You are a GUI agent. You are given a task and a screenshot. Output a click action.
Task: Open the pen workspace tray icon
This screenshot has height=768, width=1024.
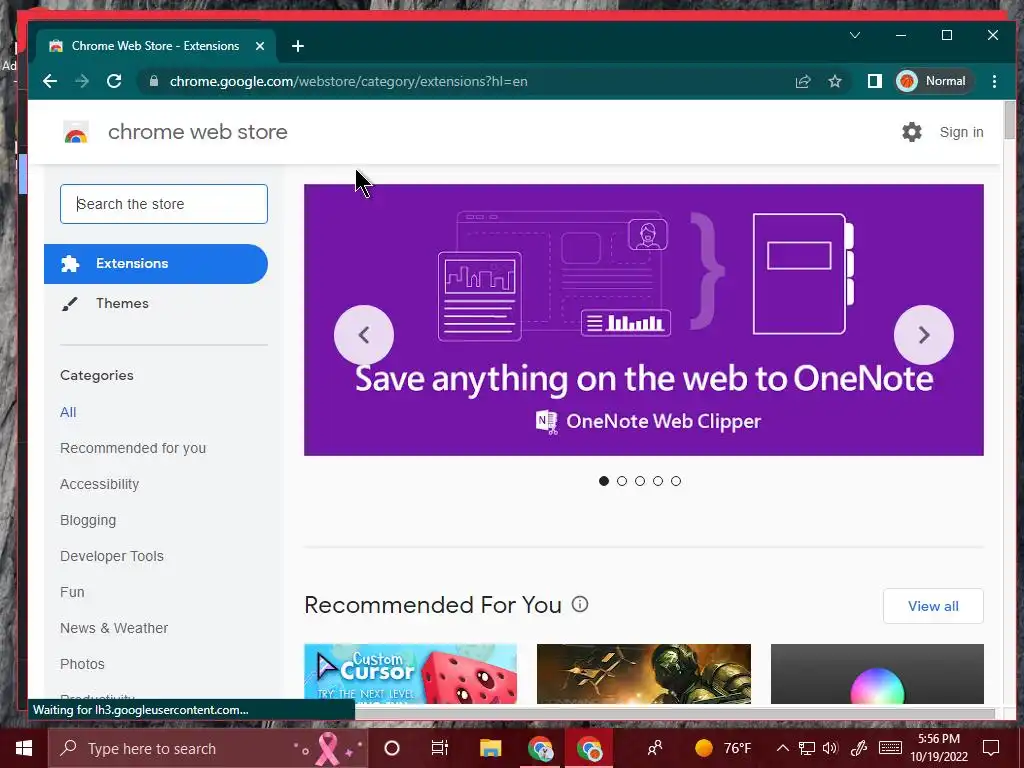(858, 748)
